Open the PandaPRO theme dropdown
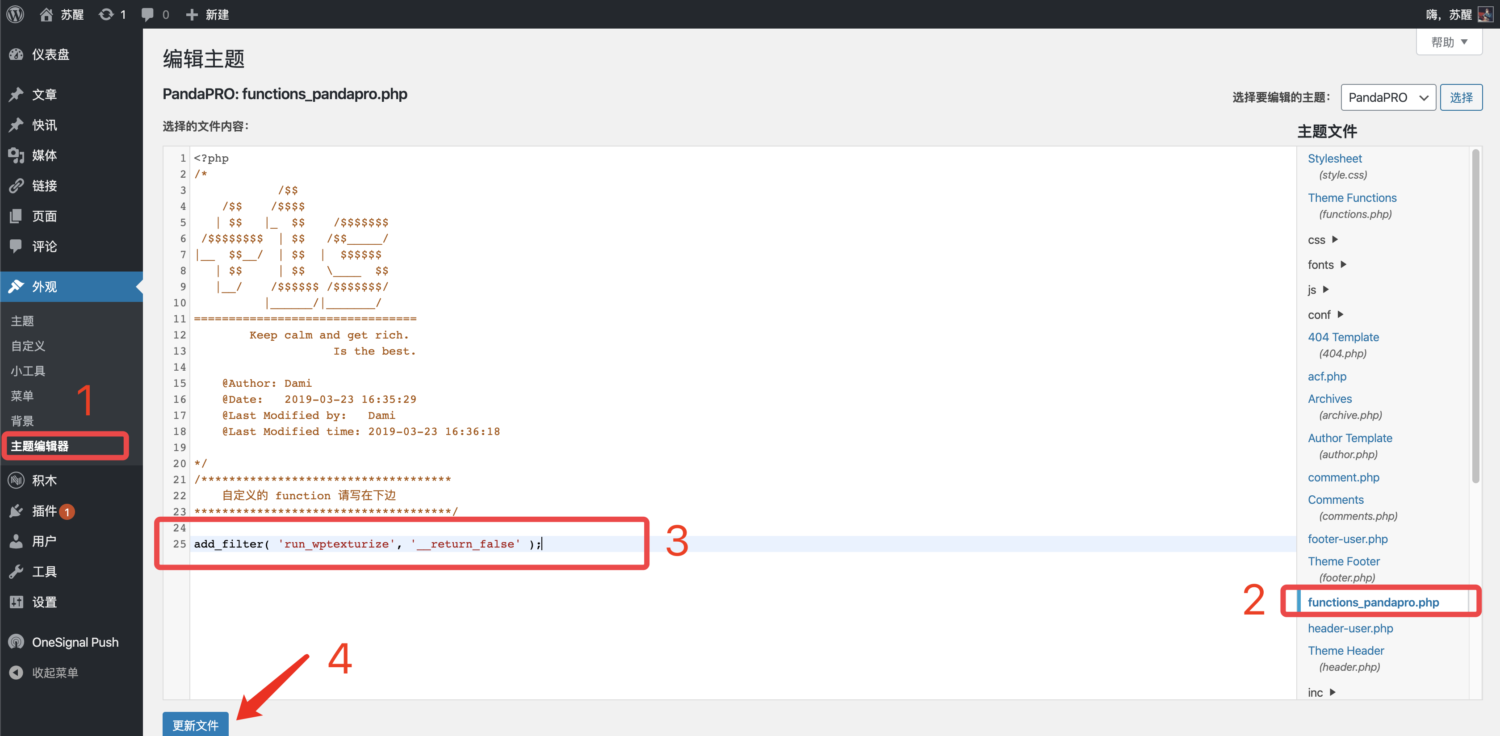This screenshot has width=1500, height=736. [x=1388, y=98]
